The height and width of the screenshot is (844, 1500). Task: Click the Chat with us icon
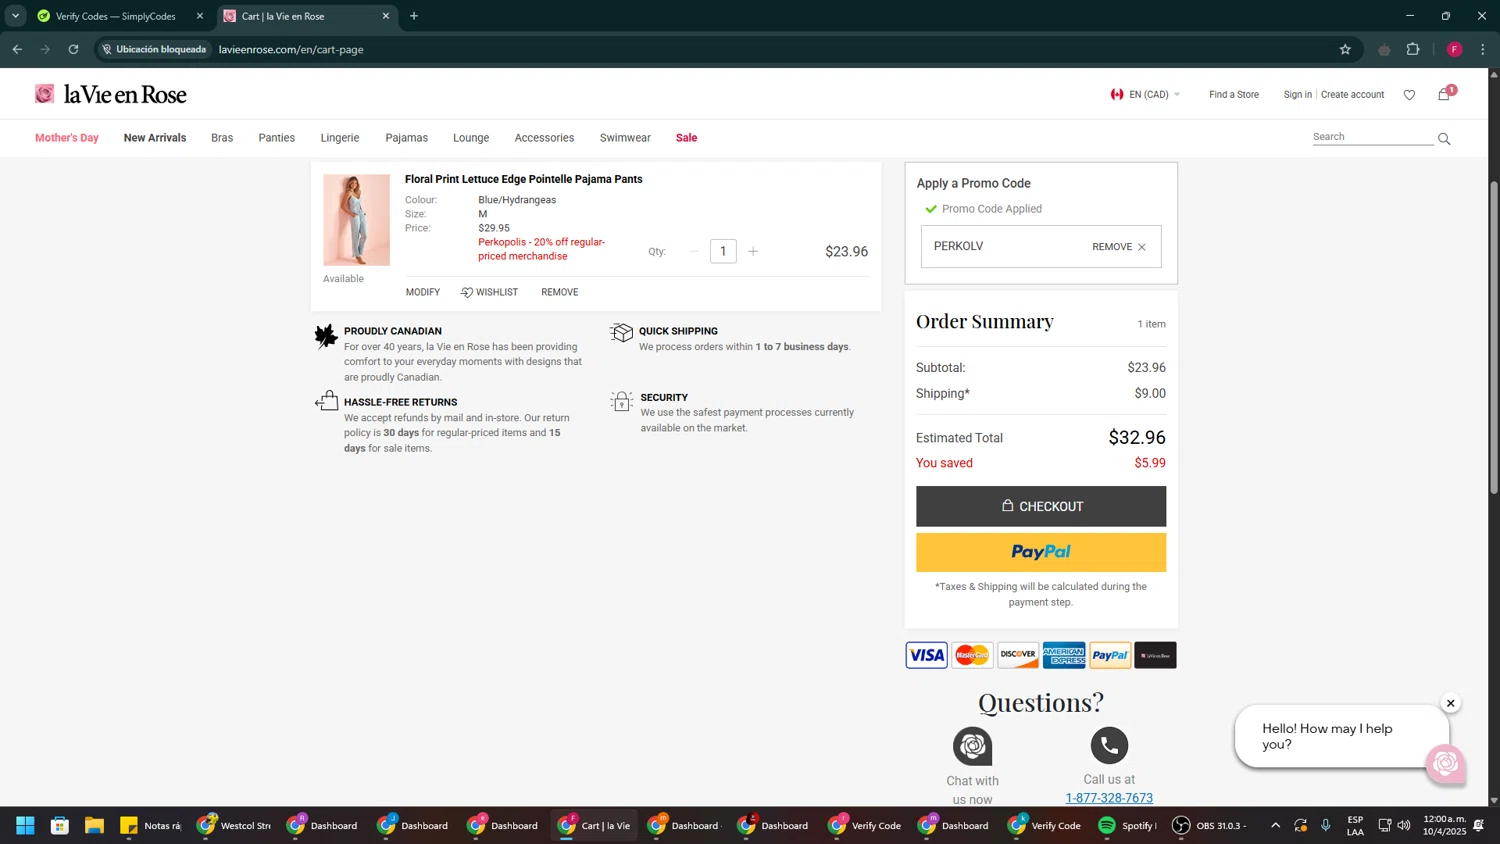click(972, 746)
